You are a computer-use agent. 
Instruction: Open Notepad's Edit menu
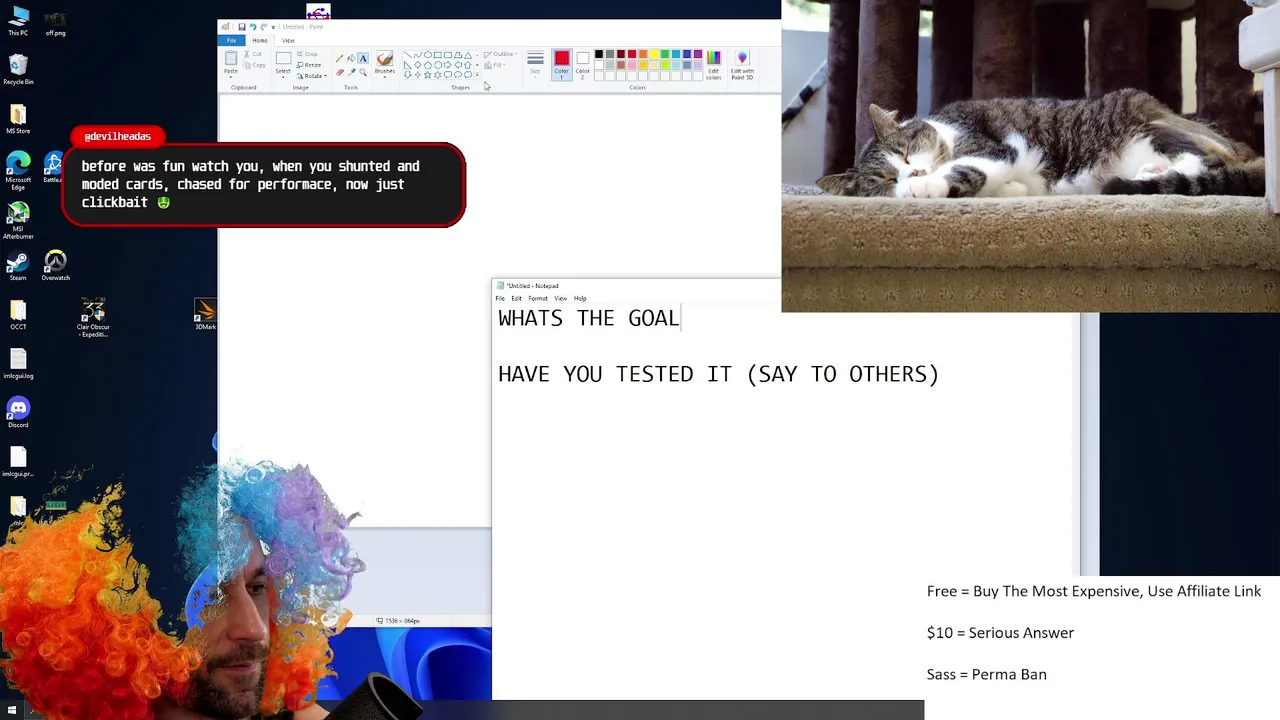click(516, 298)
